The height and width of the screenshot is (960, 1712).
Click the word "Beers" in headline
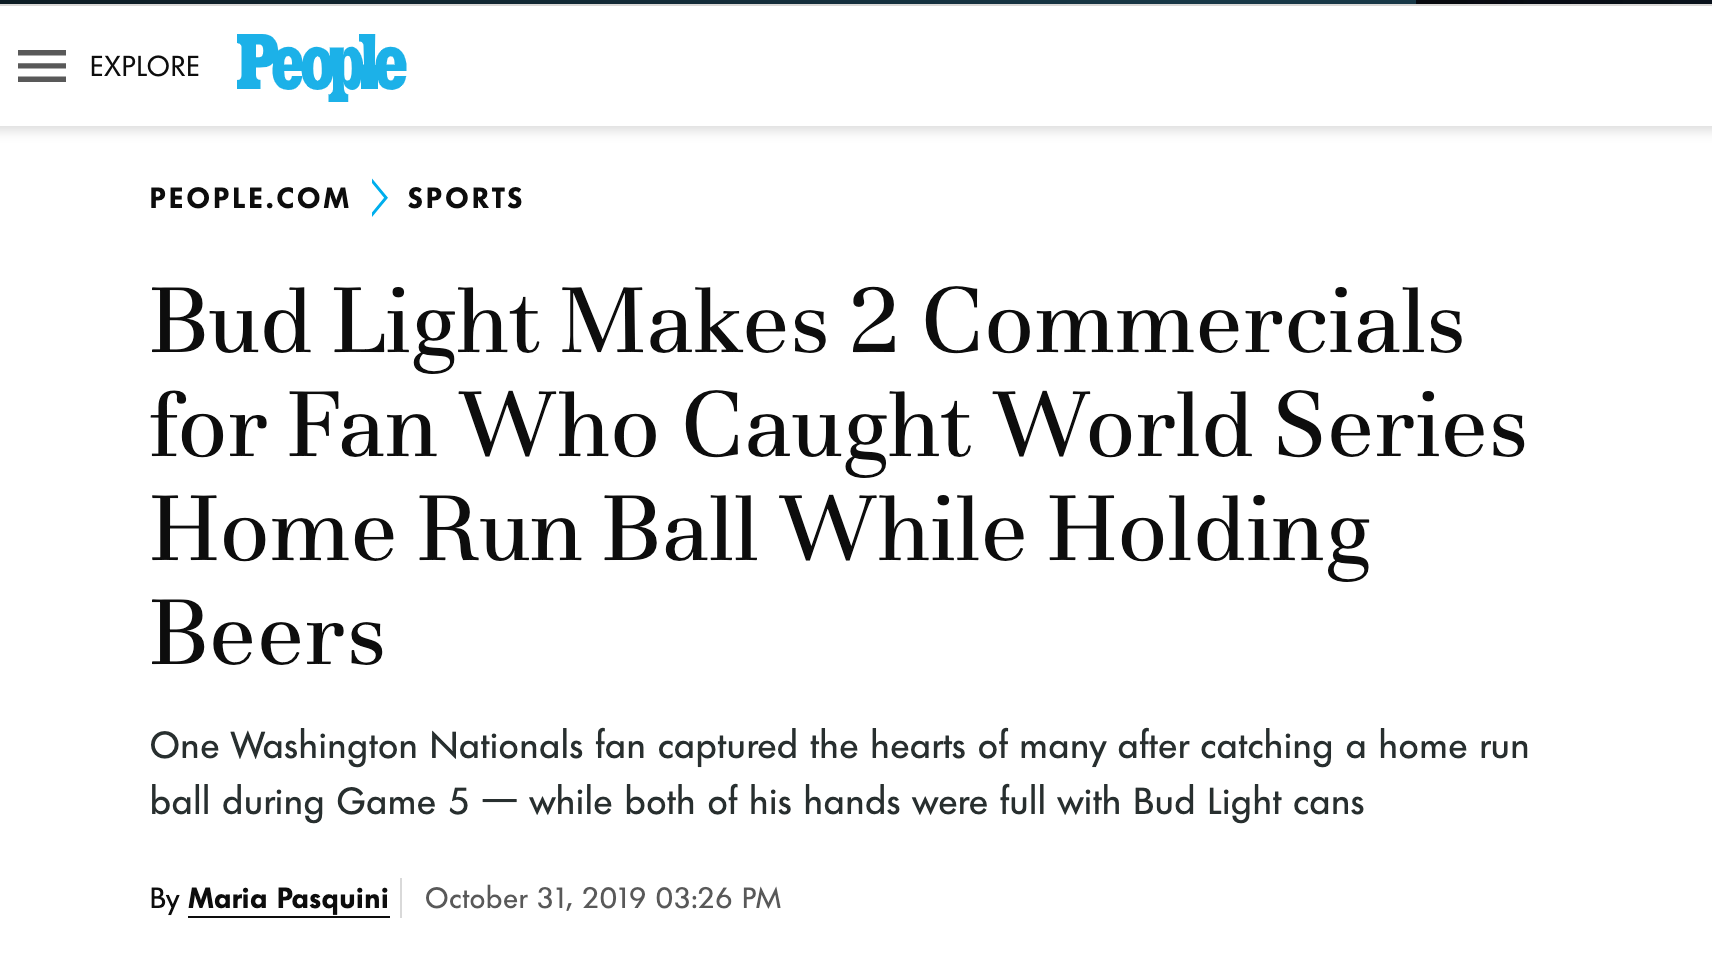tap(267, 634)
